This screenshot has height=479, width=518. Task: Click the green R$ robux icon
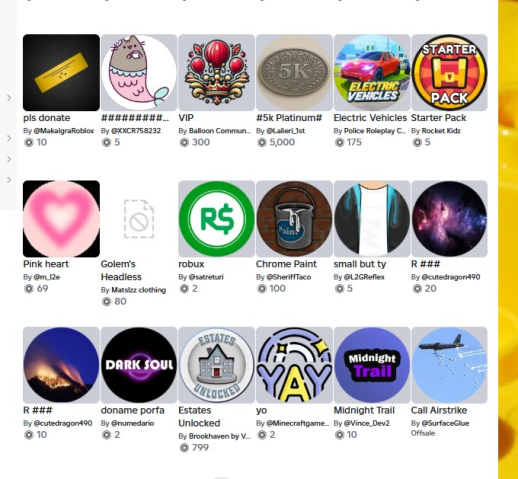[217, 219]
